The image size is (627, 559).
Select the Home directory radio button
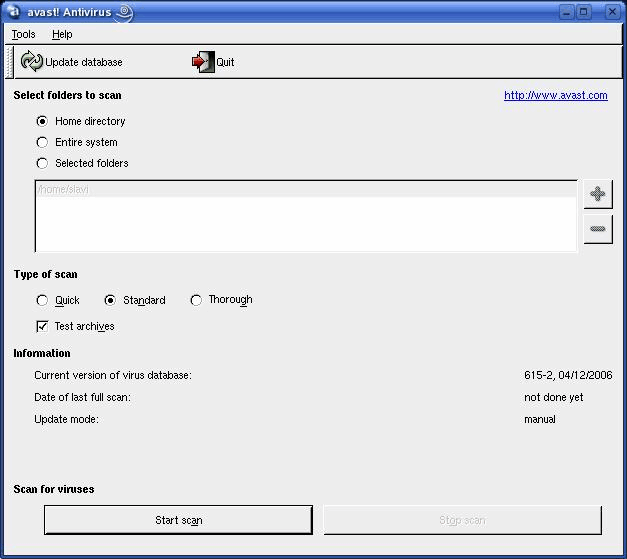pos(42,121)
